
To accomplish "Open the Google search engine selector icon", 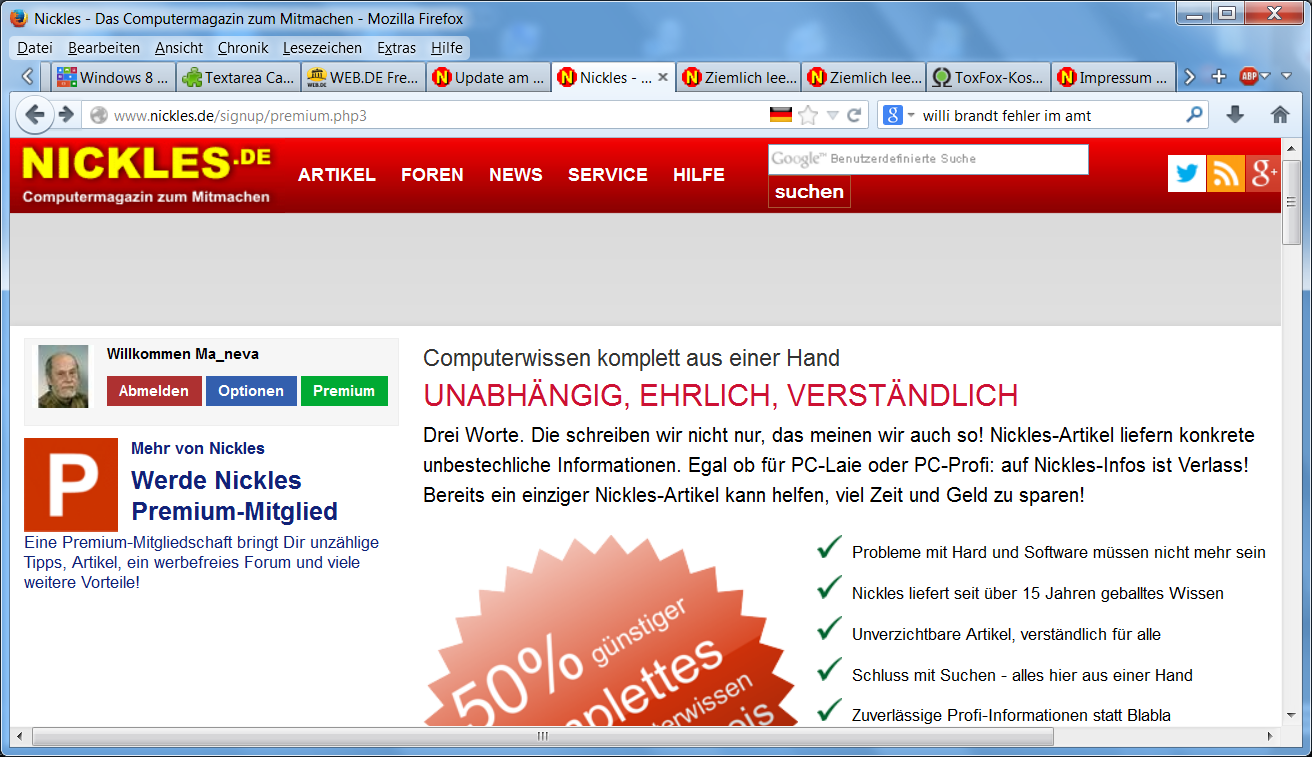I will (893, 115).
